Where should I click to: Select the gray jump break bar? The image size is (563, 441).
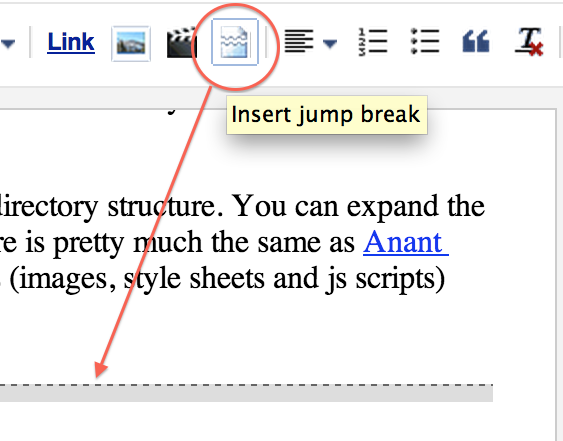pyautogui.click(x=246, y=394)
